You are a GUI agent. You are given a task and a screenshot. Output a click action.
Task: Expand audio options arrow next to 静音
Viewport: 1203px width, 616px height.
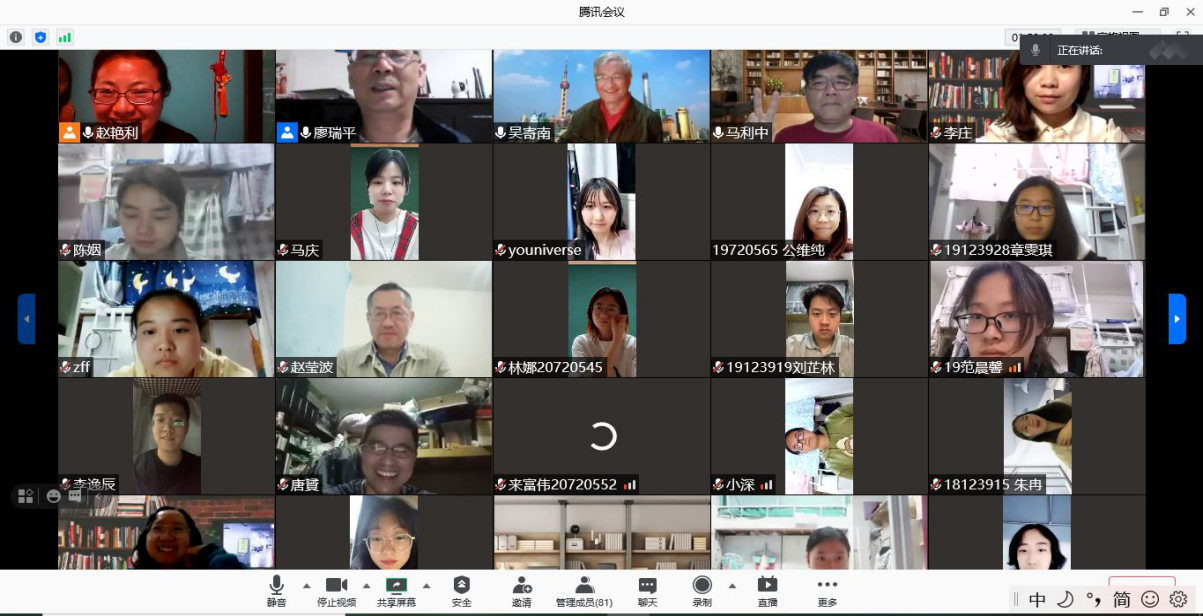point(306,586)
